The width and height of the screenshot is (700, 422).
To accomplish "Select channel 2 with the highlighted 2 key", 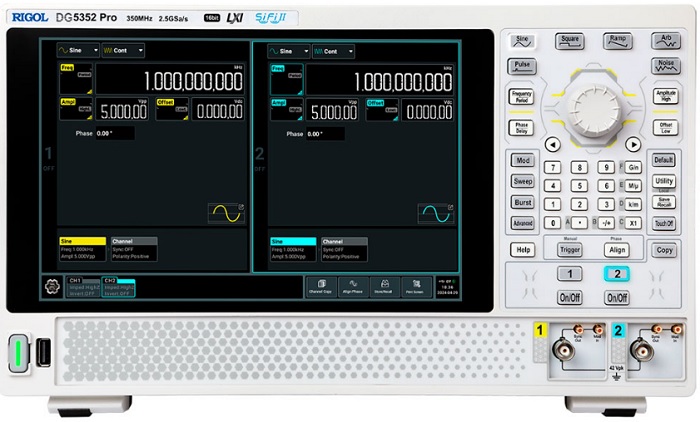I will tap(617, 274).
